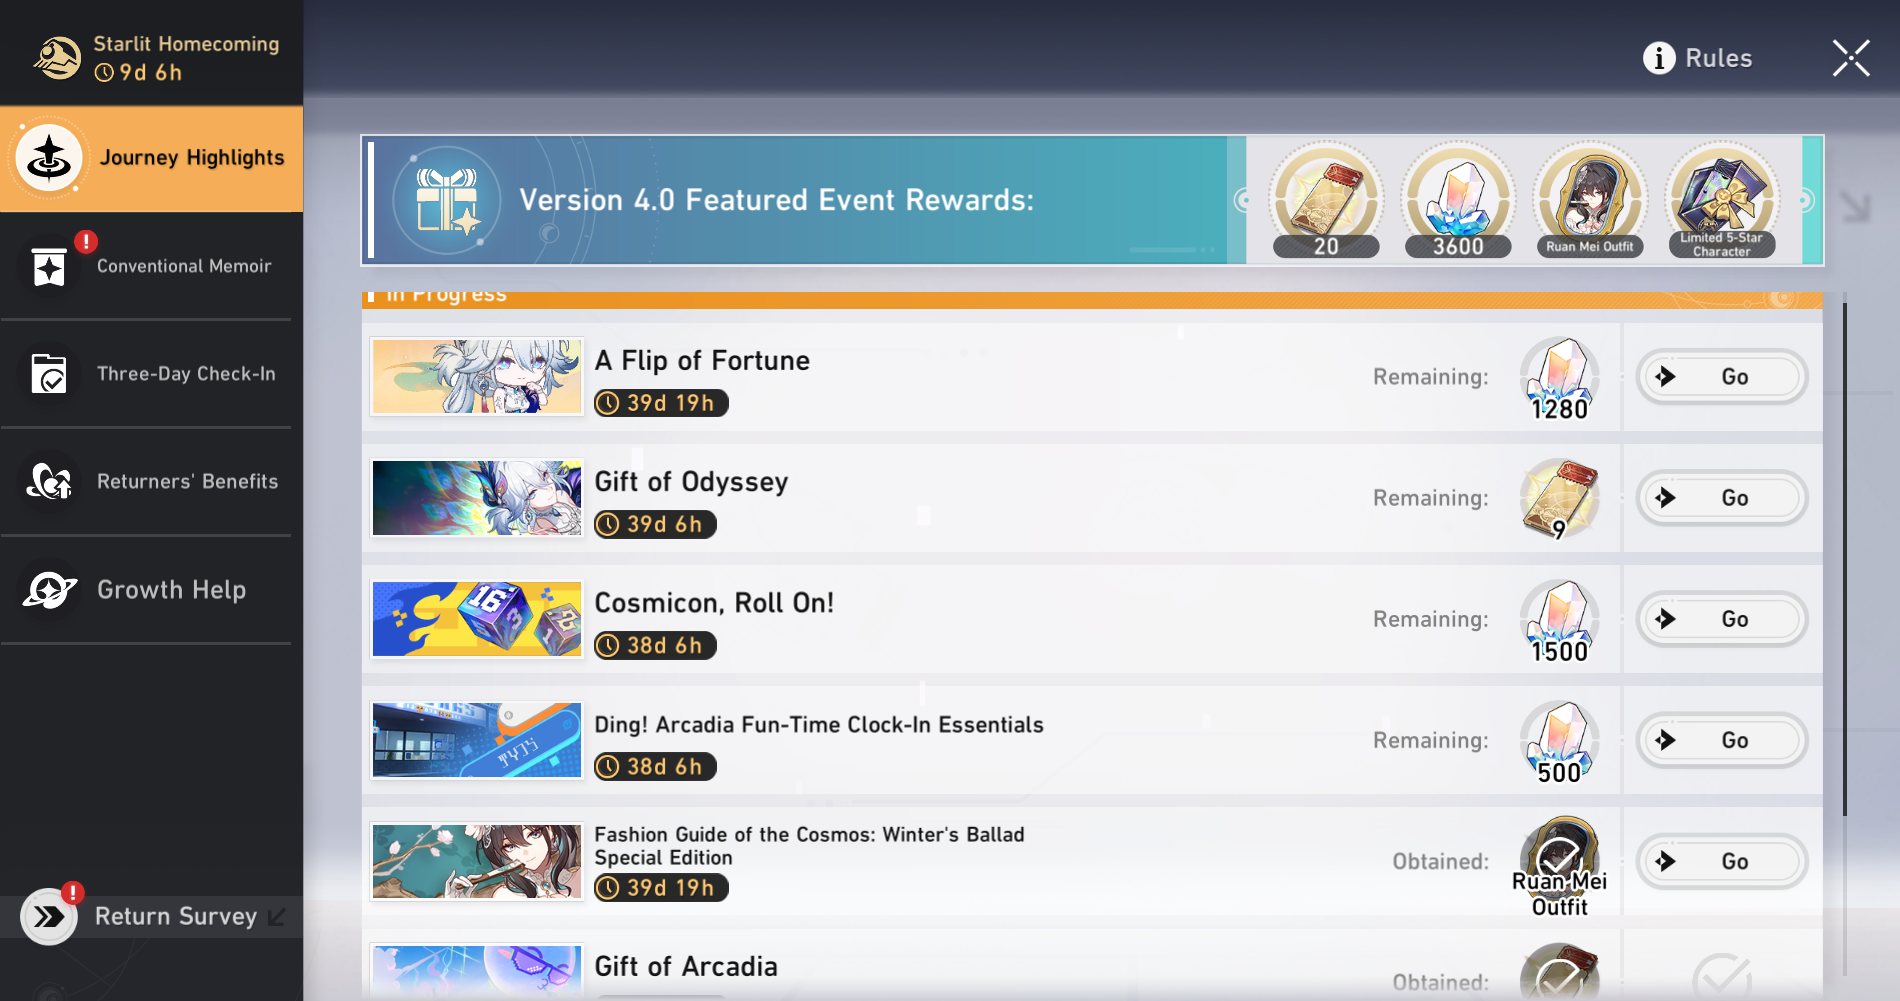Open A Flip of Fortune thumbnail
Viewport: 1900px width, 1001px height.
pos(477,377)
